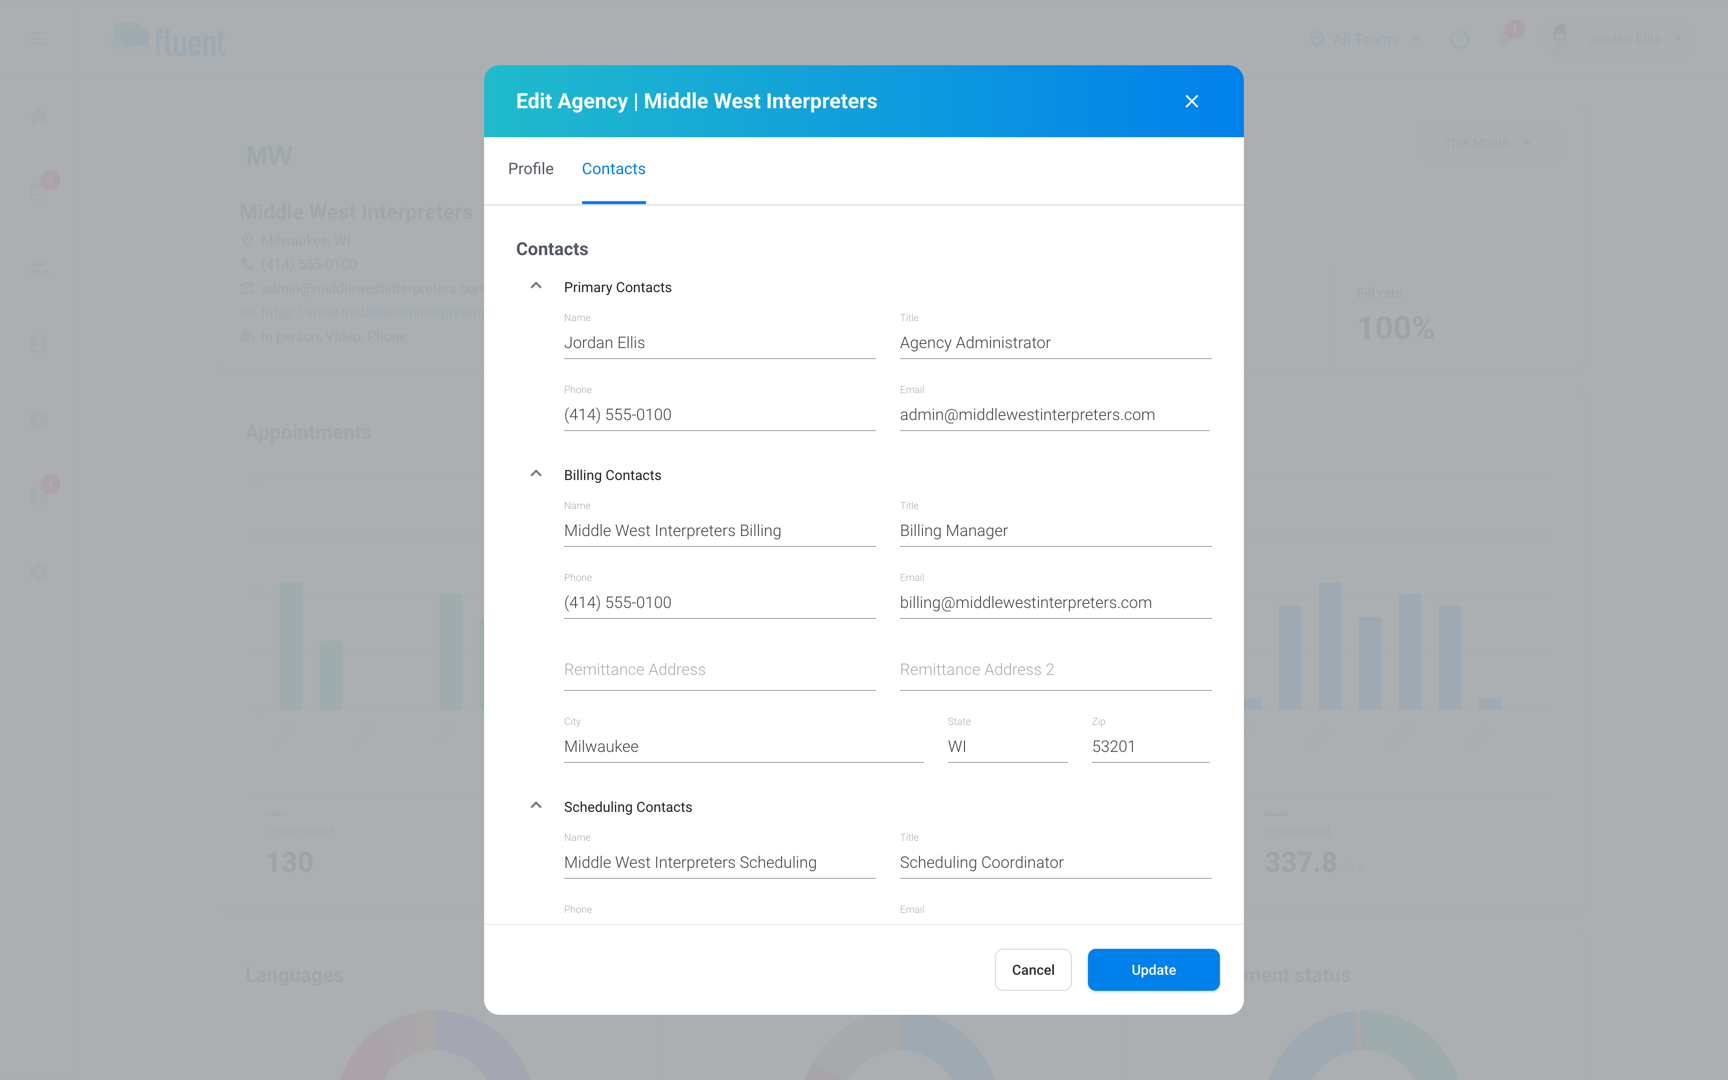Edit the admin@middlewestinterpreters.com email field
Screen dimensions: 1728x1080
coord(1055,415)
